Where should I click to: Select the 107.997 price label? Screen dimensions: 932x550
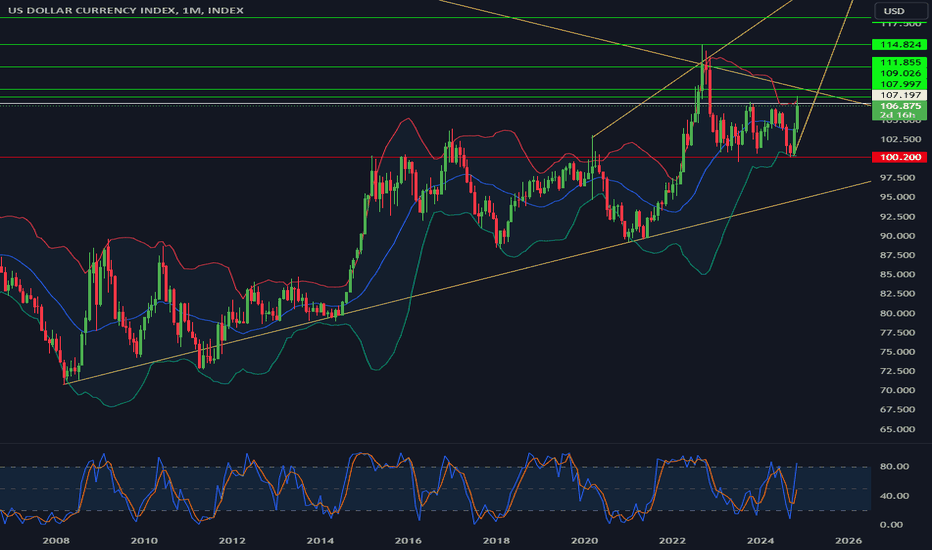[899, 84]
